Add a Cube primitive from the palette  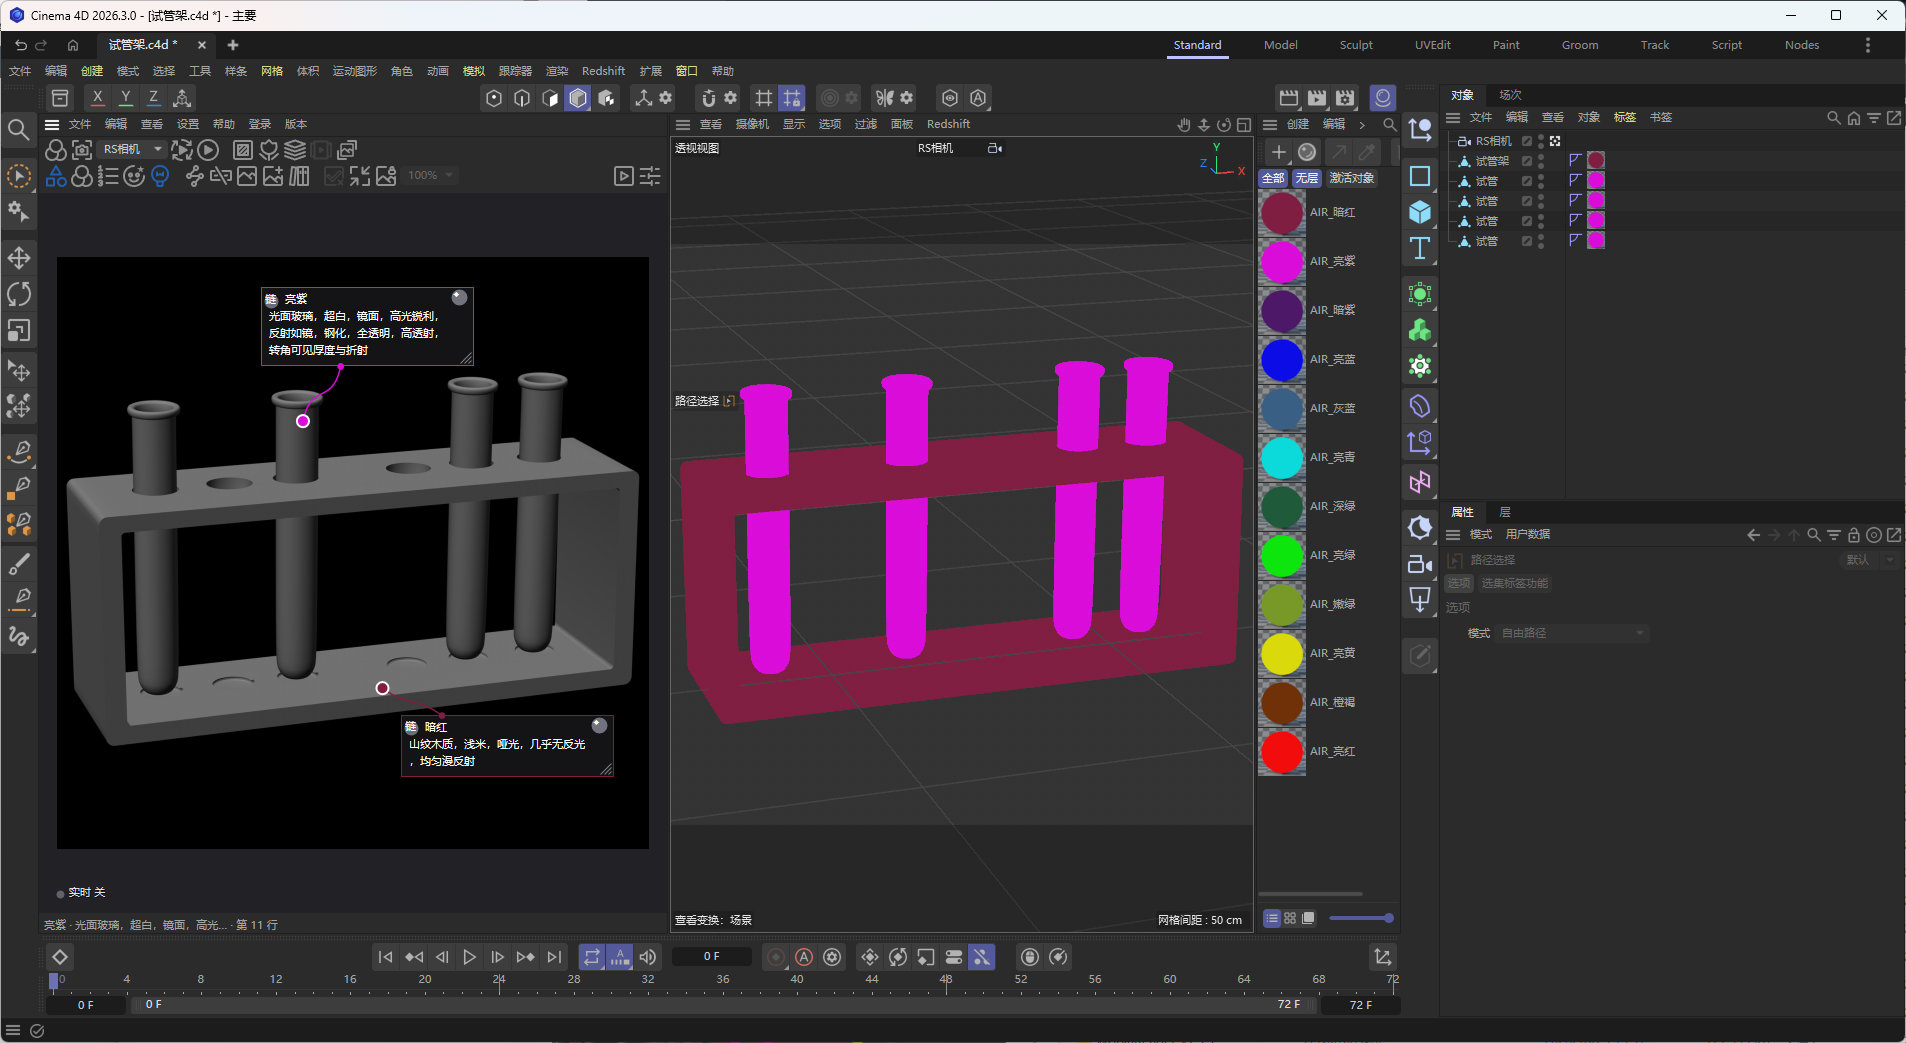point(1419,212)
